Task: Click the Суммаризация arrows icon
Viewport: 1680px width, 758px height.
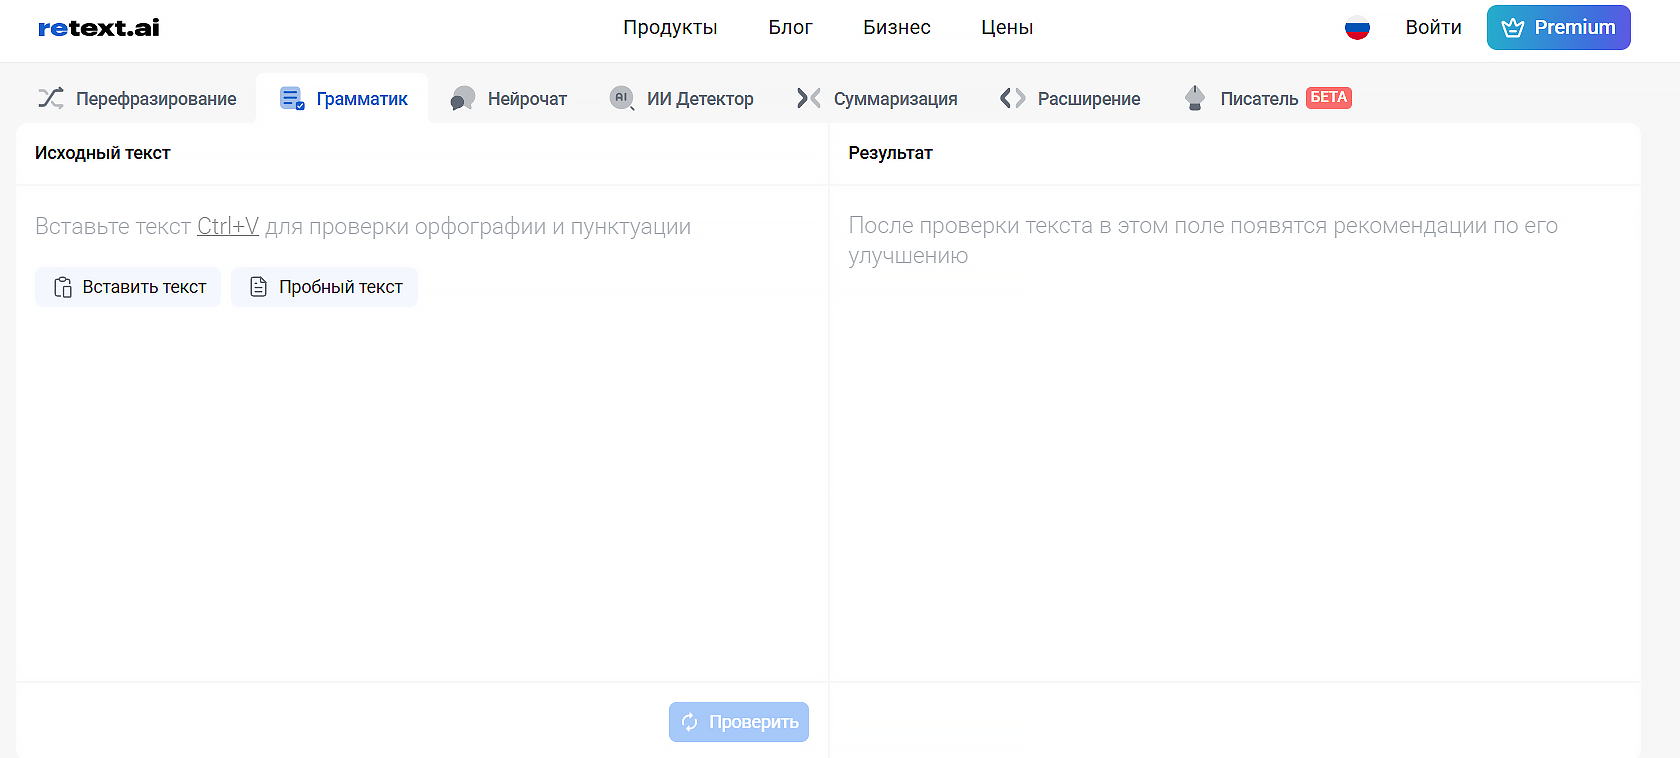Action: point(808,98)
